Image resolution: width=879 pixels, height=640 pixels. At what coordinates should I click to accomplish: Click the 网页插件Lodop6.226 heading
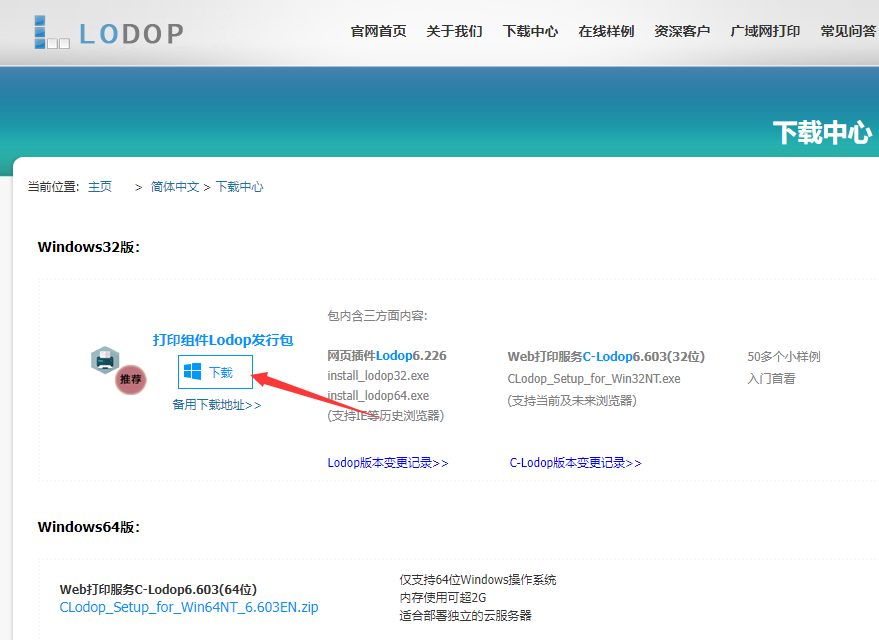pyautogui.click(x=387, y=356)
